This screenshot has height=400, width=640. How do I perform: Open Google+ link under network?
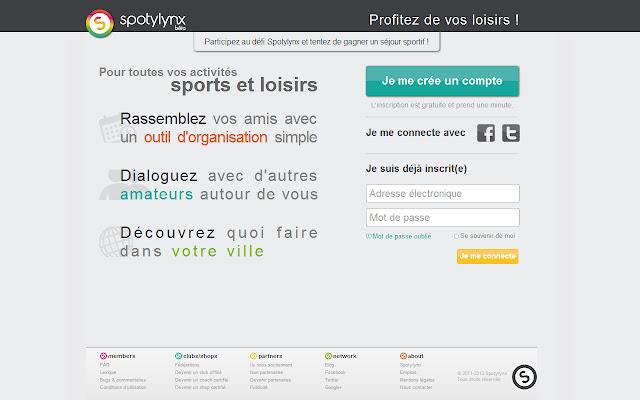[x=333, y=387]
